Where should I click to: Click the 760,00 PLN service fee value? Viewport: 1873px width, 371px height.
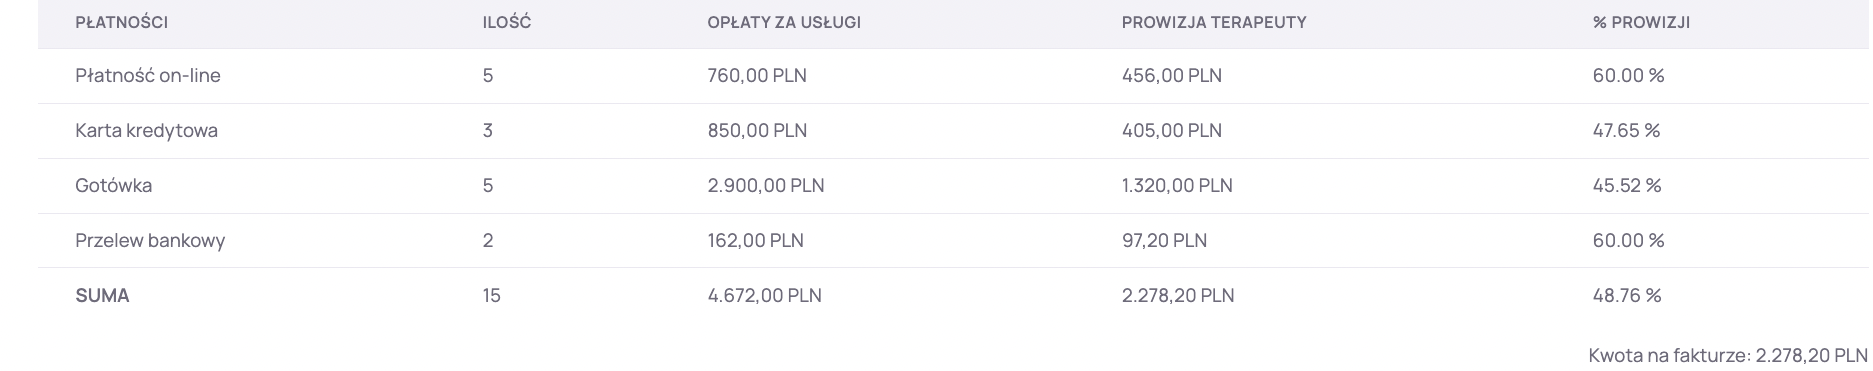pyautogui.click(x=757, y=75)
